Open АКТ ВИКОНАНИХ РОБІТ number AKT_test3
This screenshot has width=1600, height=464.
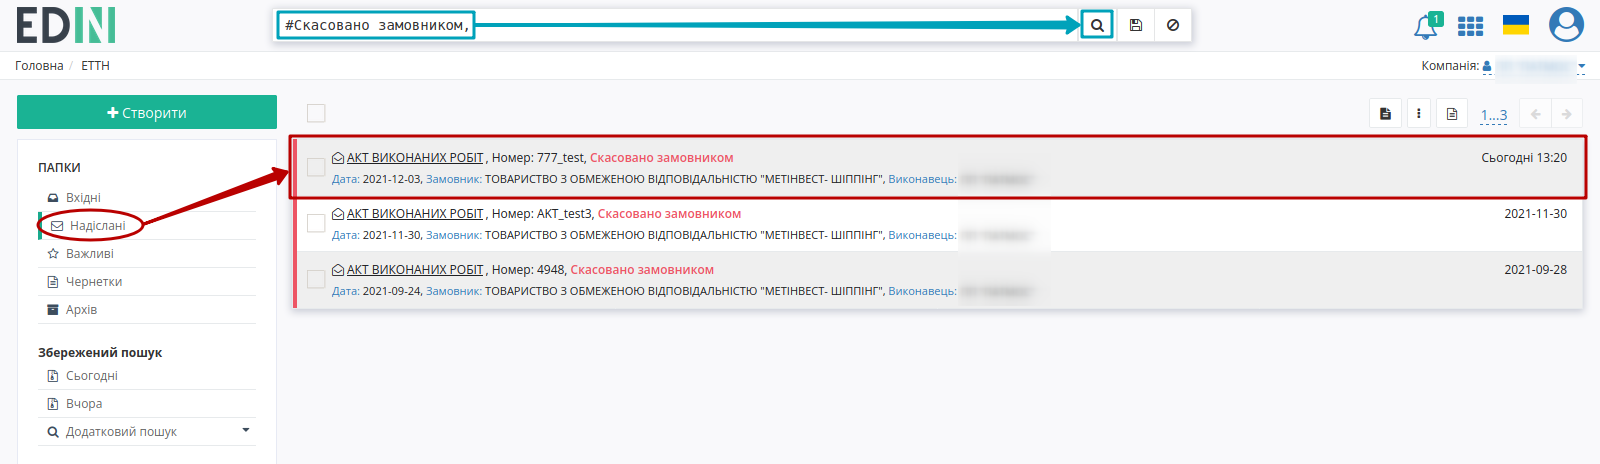click(x=415, y=214)
